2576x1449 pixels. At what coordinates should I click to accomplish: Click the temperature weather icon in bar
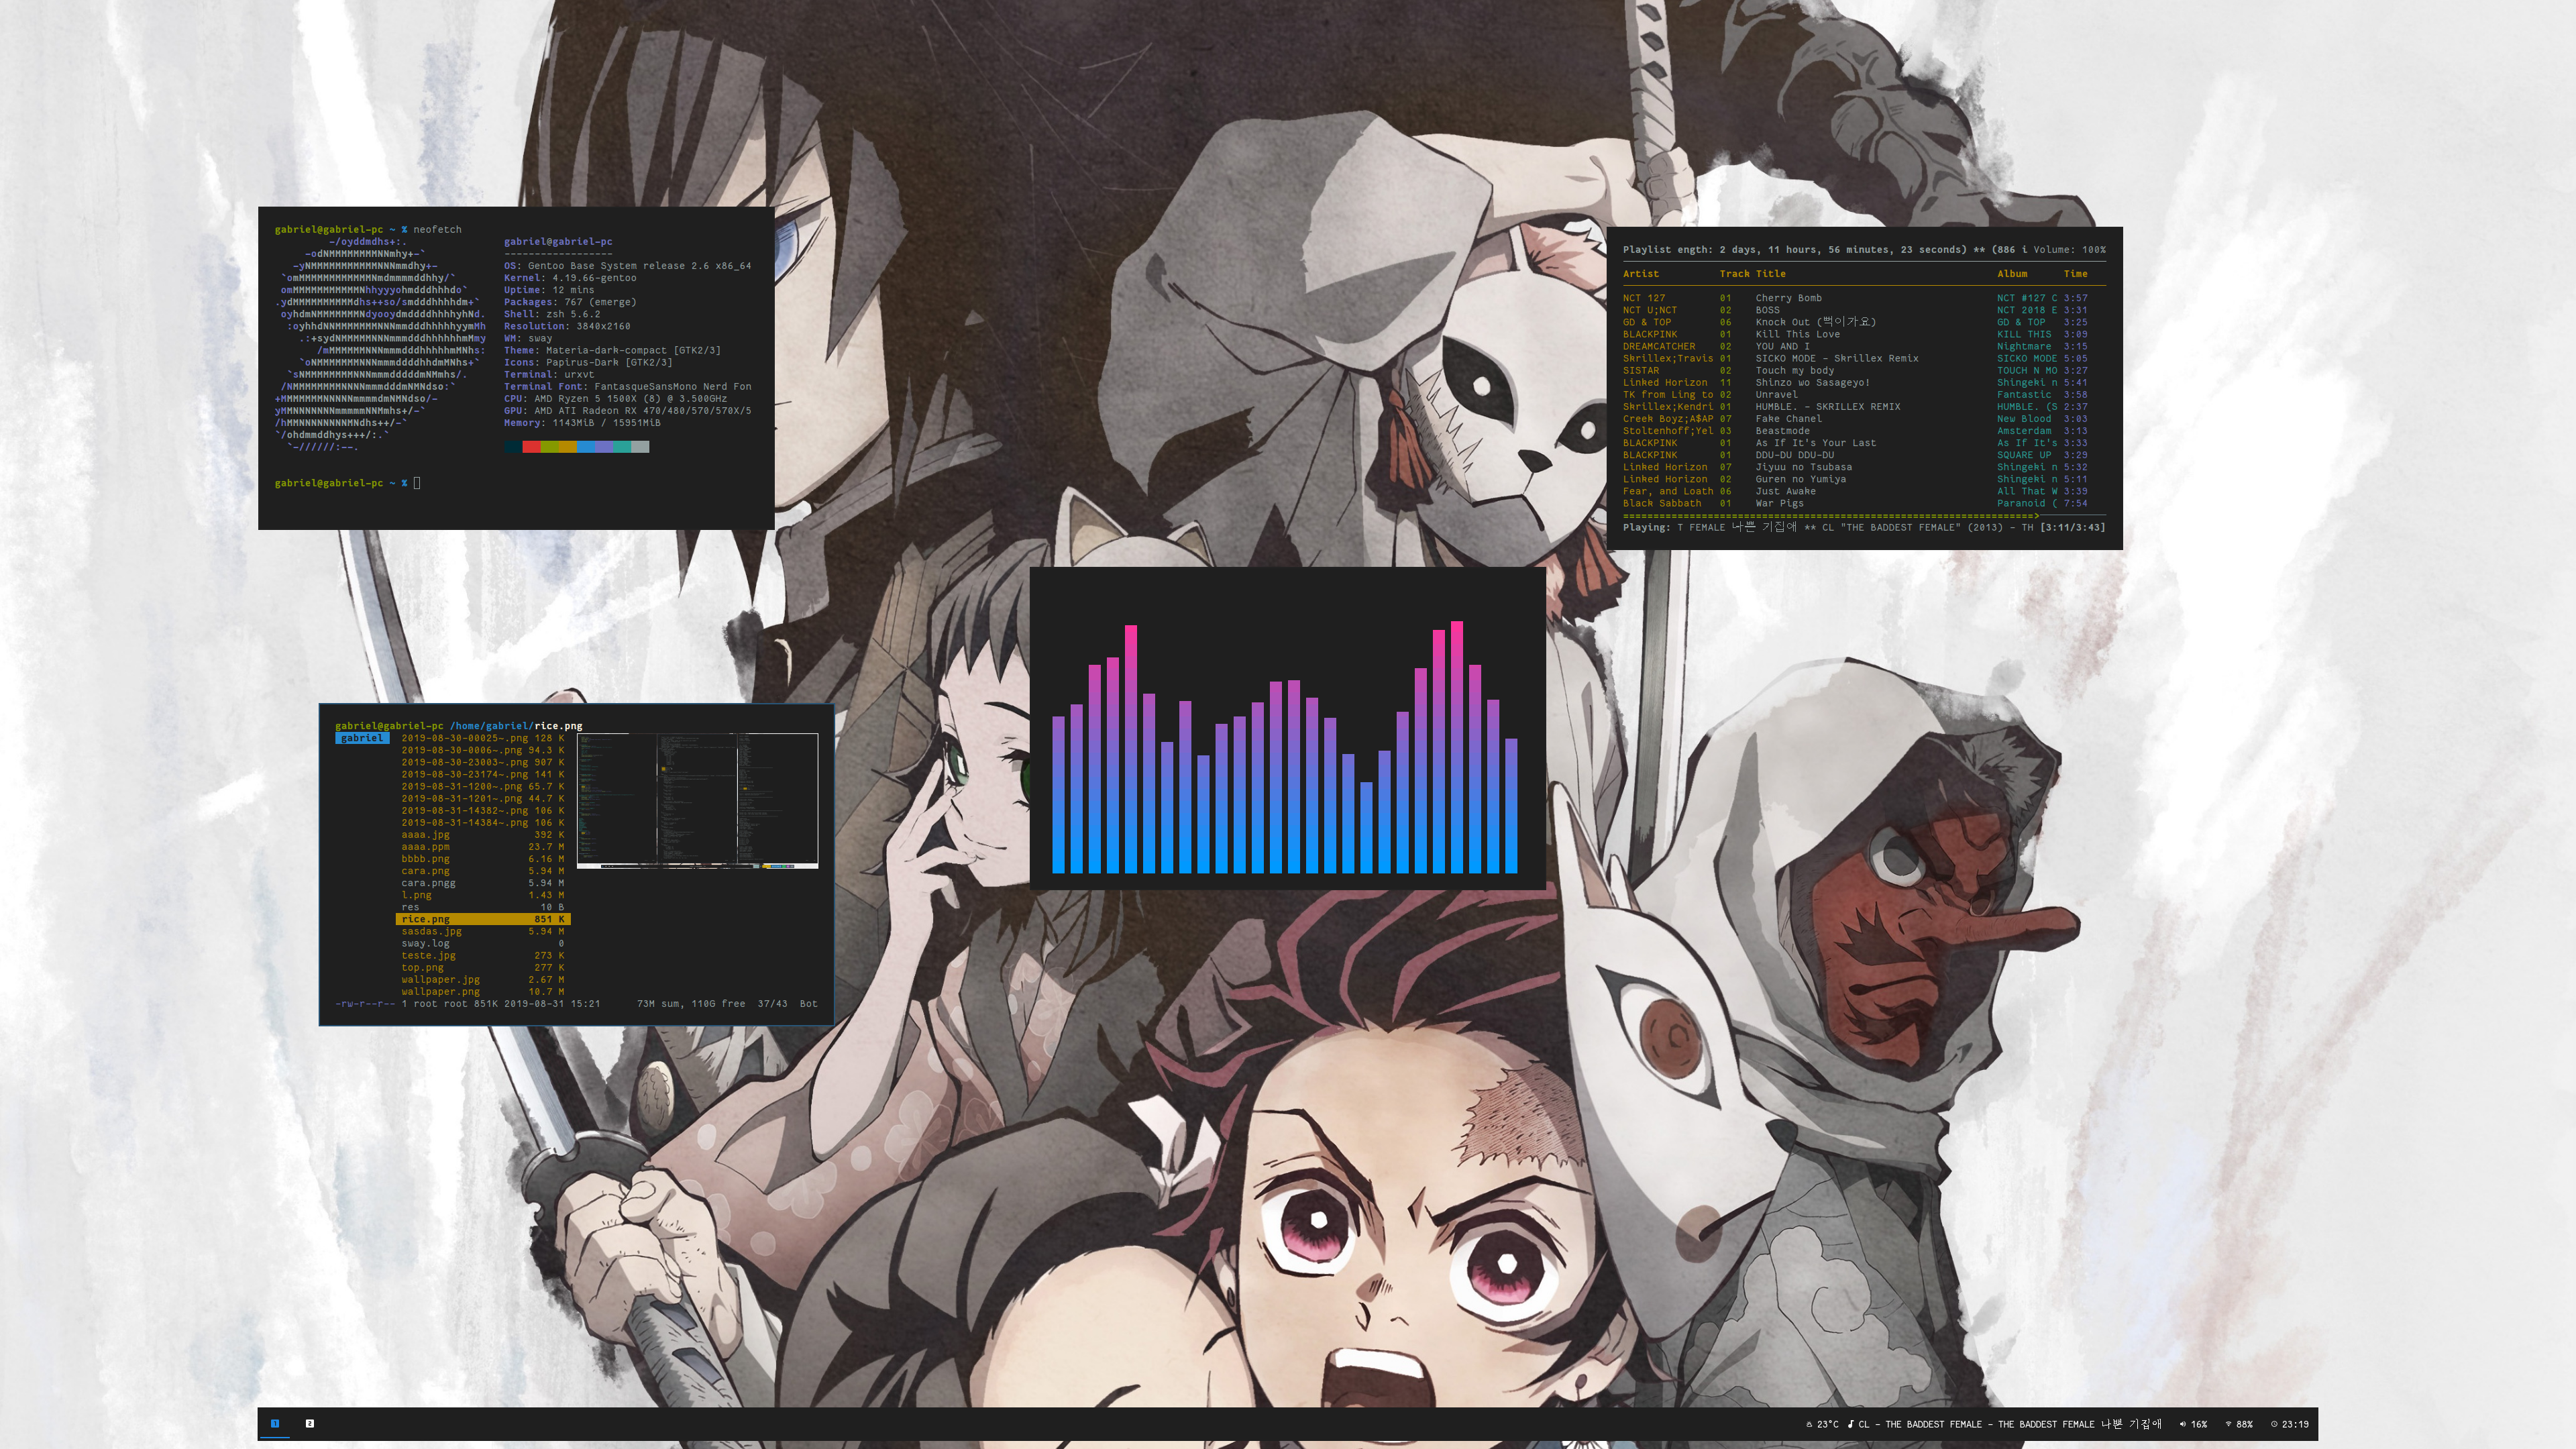click(1809, 1424)
